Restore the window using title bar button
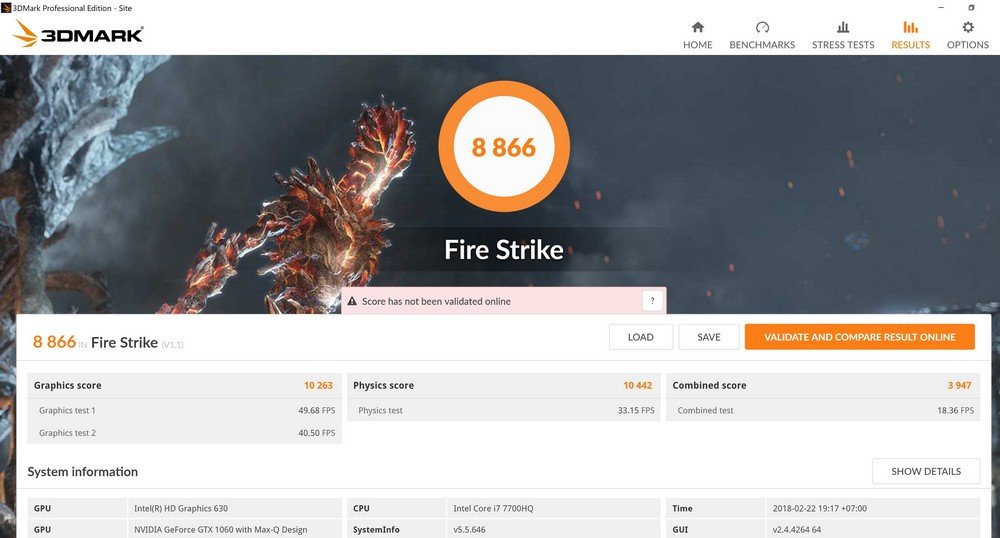Viewport: 1000px width, 538px height. [x=971, y=7]
